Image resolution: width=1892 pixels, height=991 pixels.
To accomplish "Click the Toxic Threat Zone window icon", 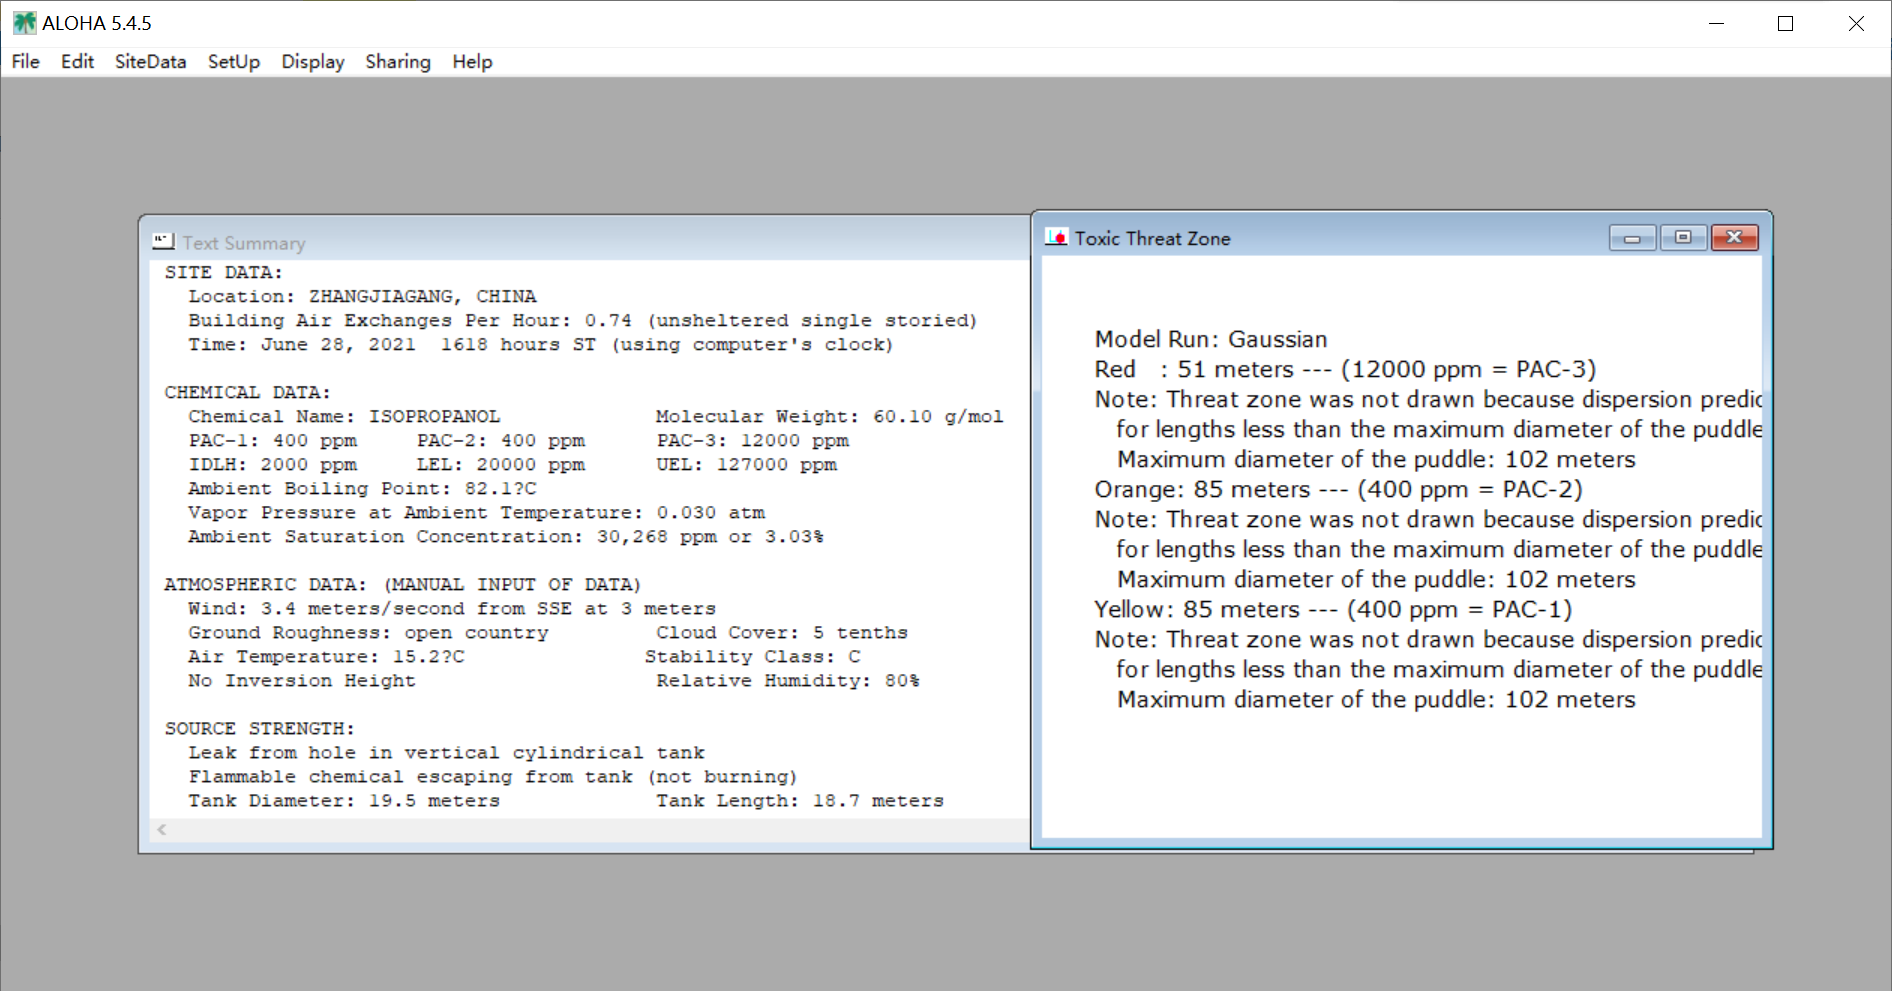I will click(1056, 238).
